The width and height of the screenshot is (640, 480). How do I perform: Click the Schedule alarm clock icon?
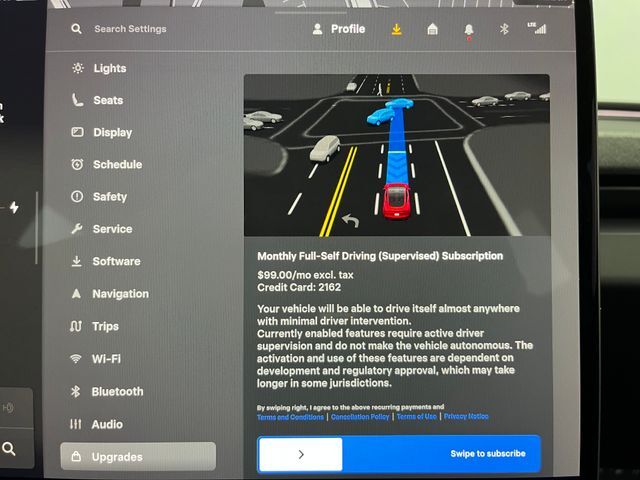77,164
